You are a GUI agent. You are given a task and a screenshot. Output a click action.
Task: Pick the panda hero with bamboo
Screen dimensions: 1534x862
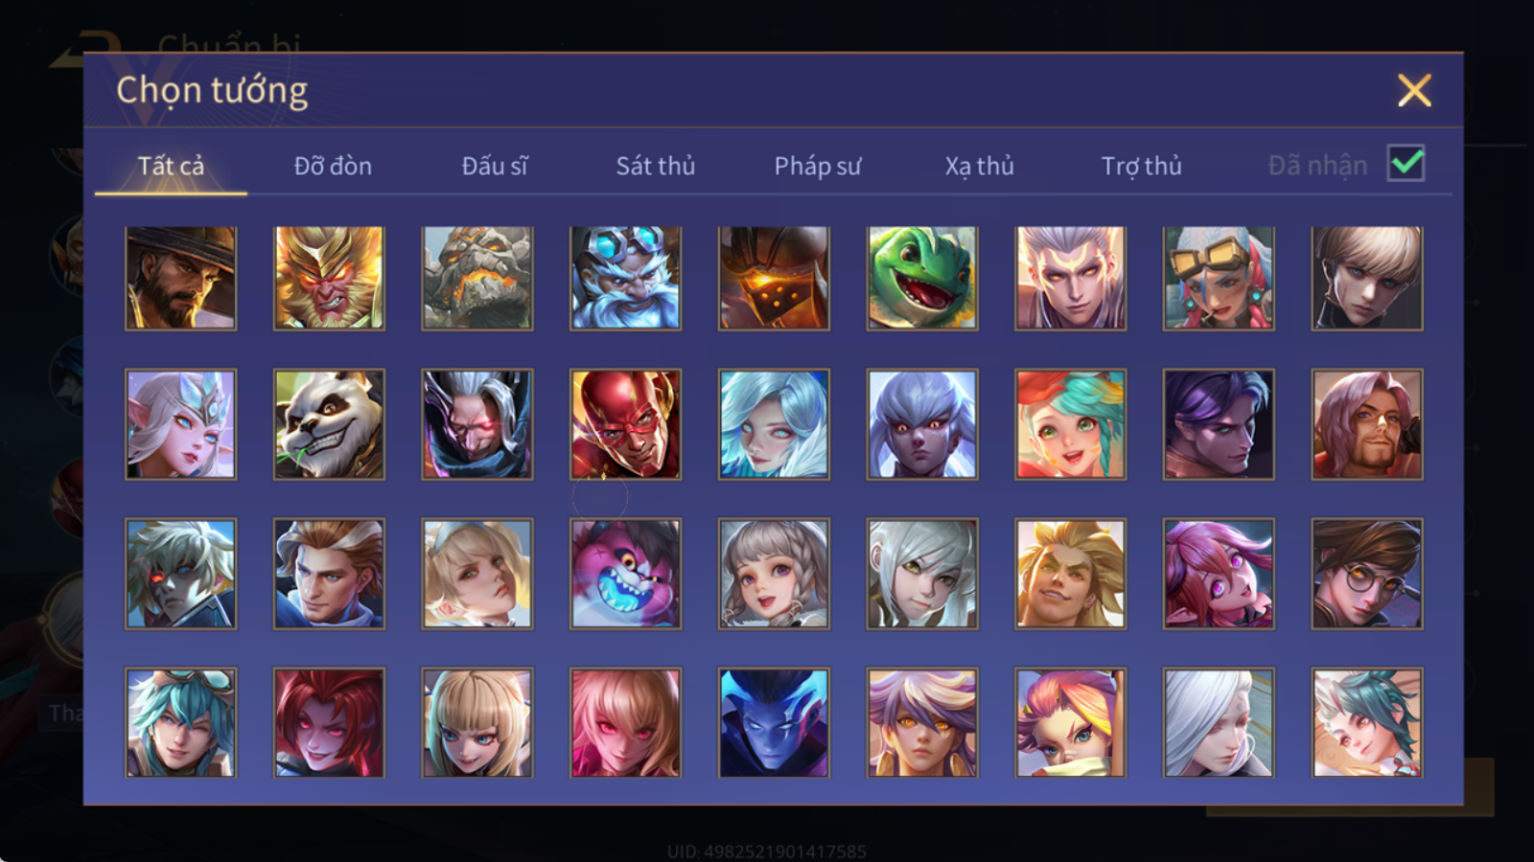(329, 425)
